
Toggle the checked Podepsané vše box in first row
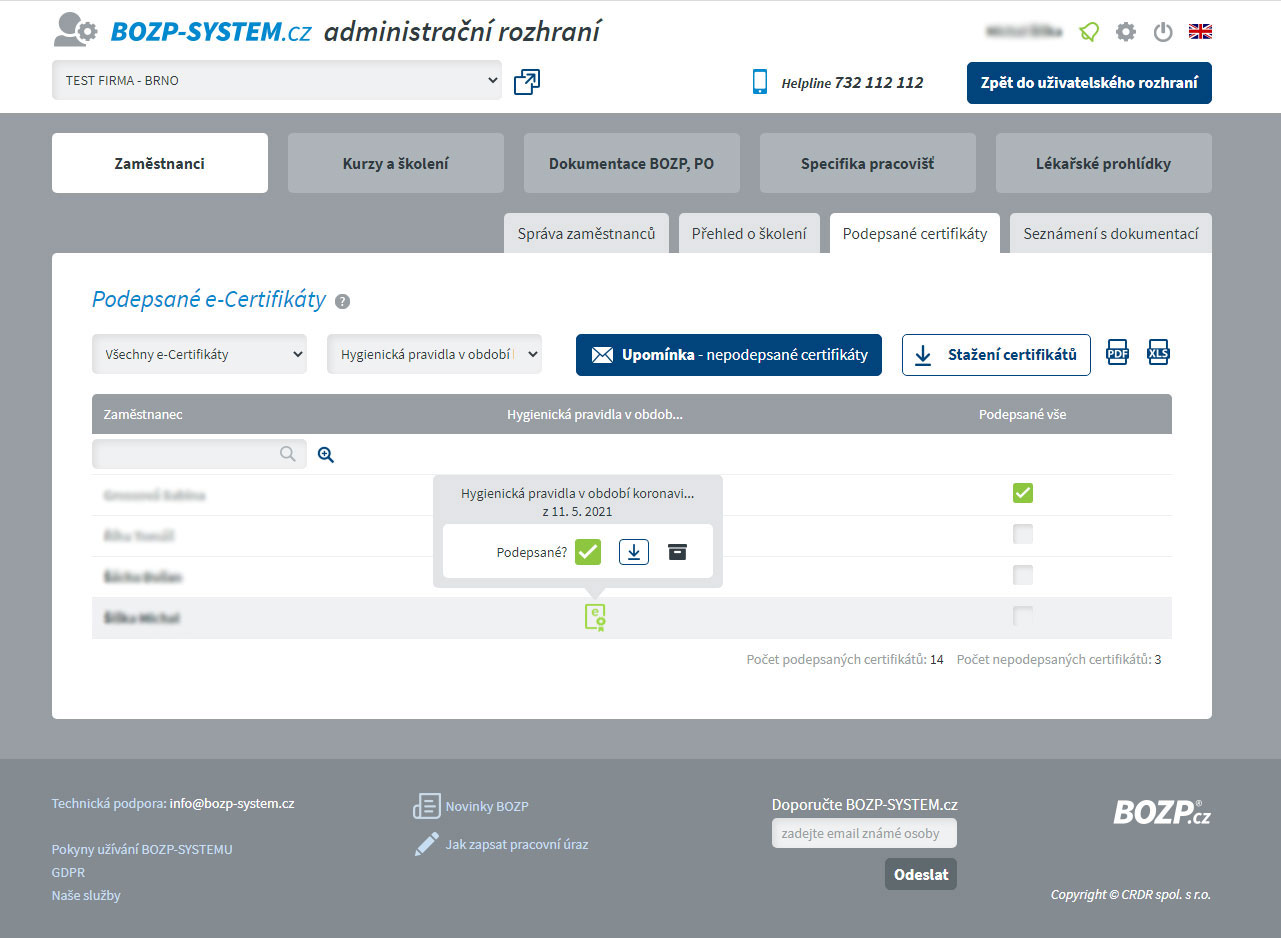[1022, 492]
